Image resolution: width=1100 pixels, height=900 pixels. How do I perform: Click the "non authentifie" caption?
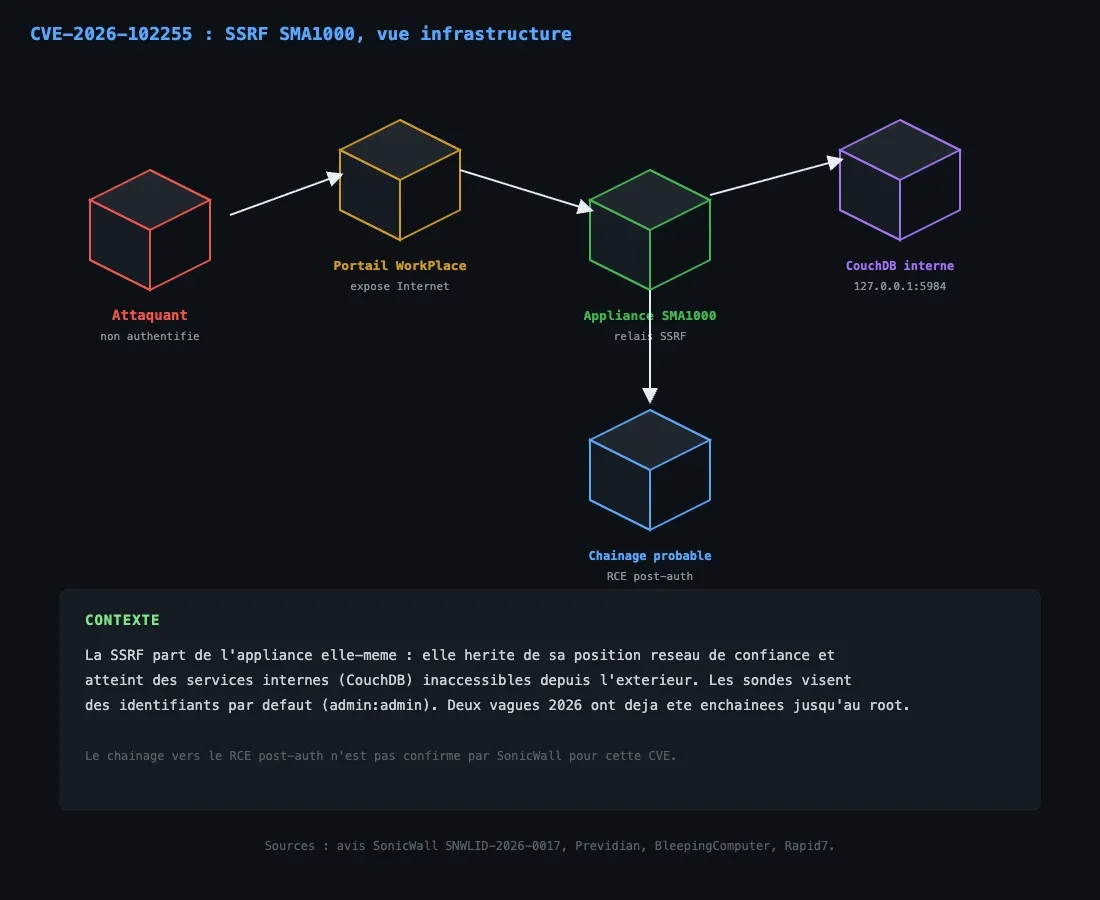pos(150,337)
